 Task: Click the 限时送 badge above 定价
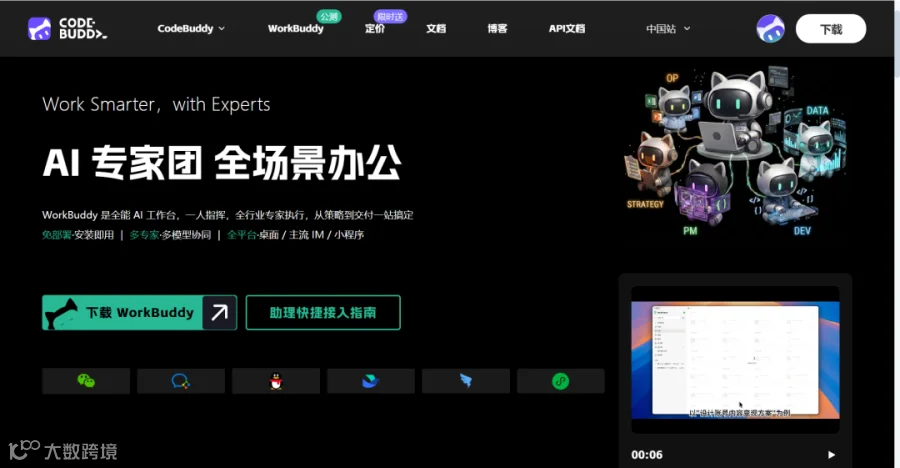pyautogui.click(x=390, y=17)
